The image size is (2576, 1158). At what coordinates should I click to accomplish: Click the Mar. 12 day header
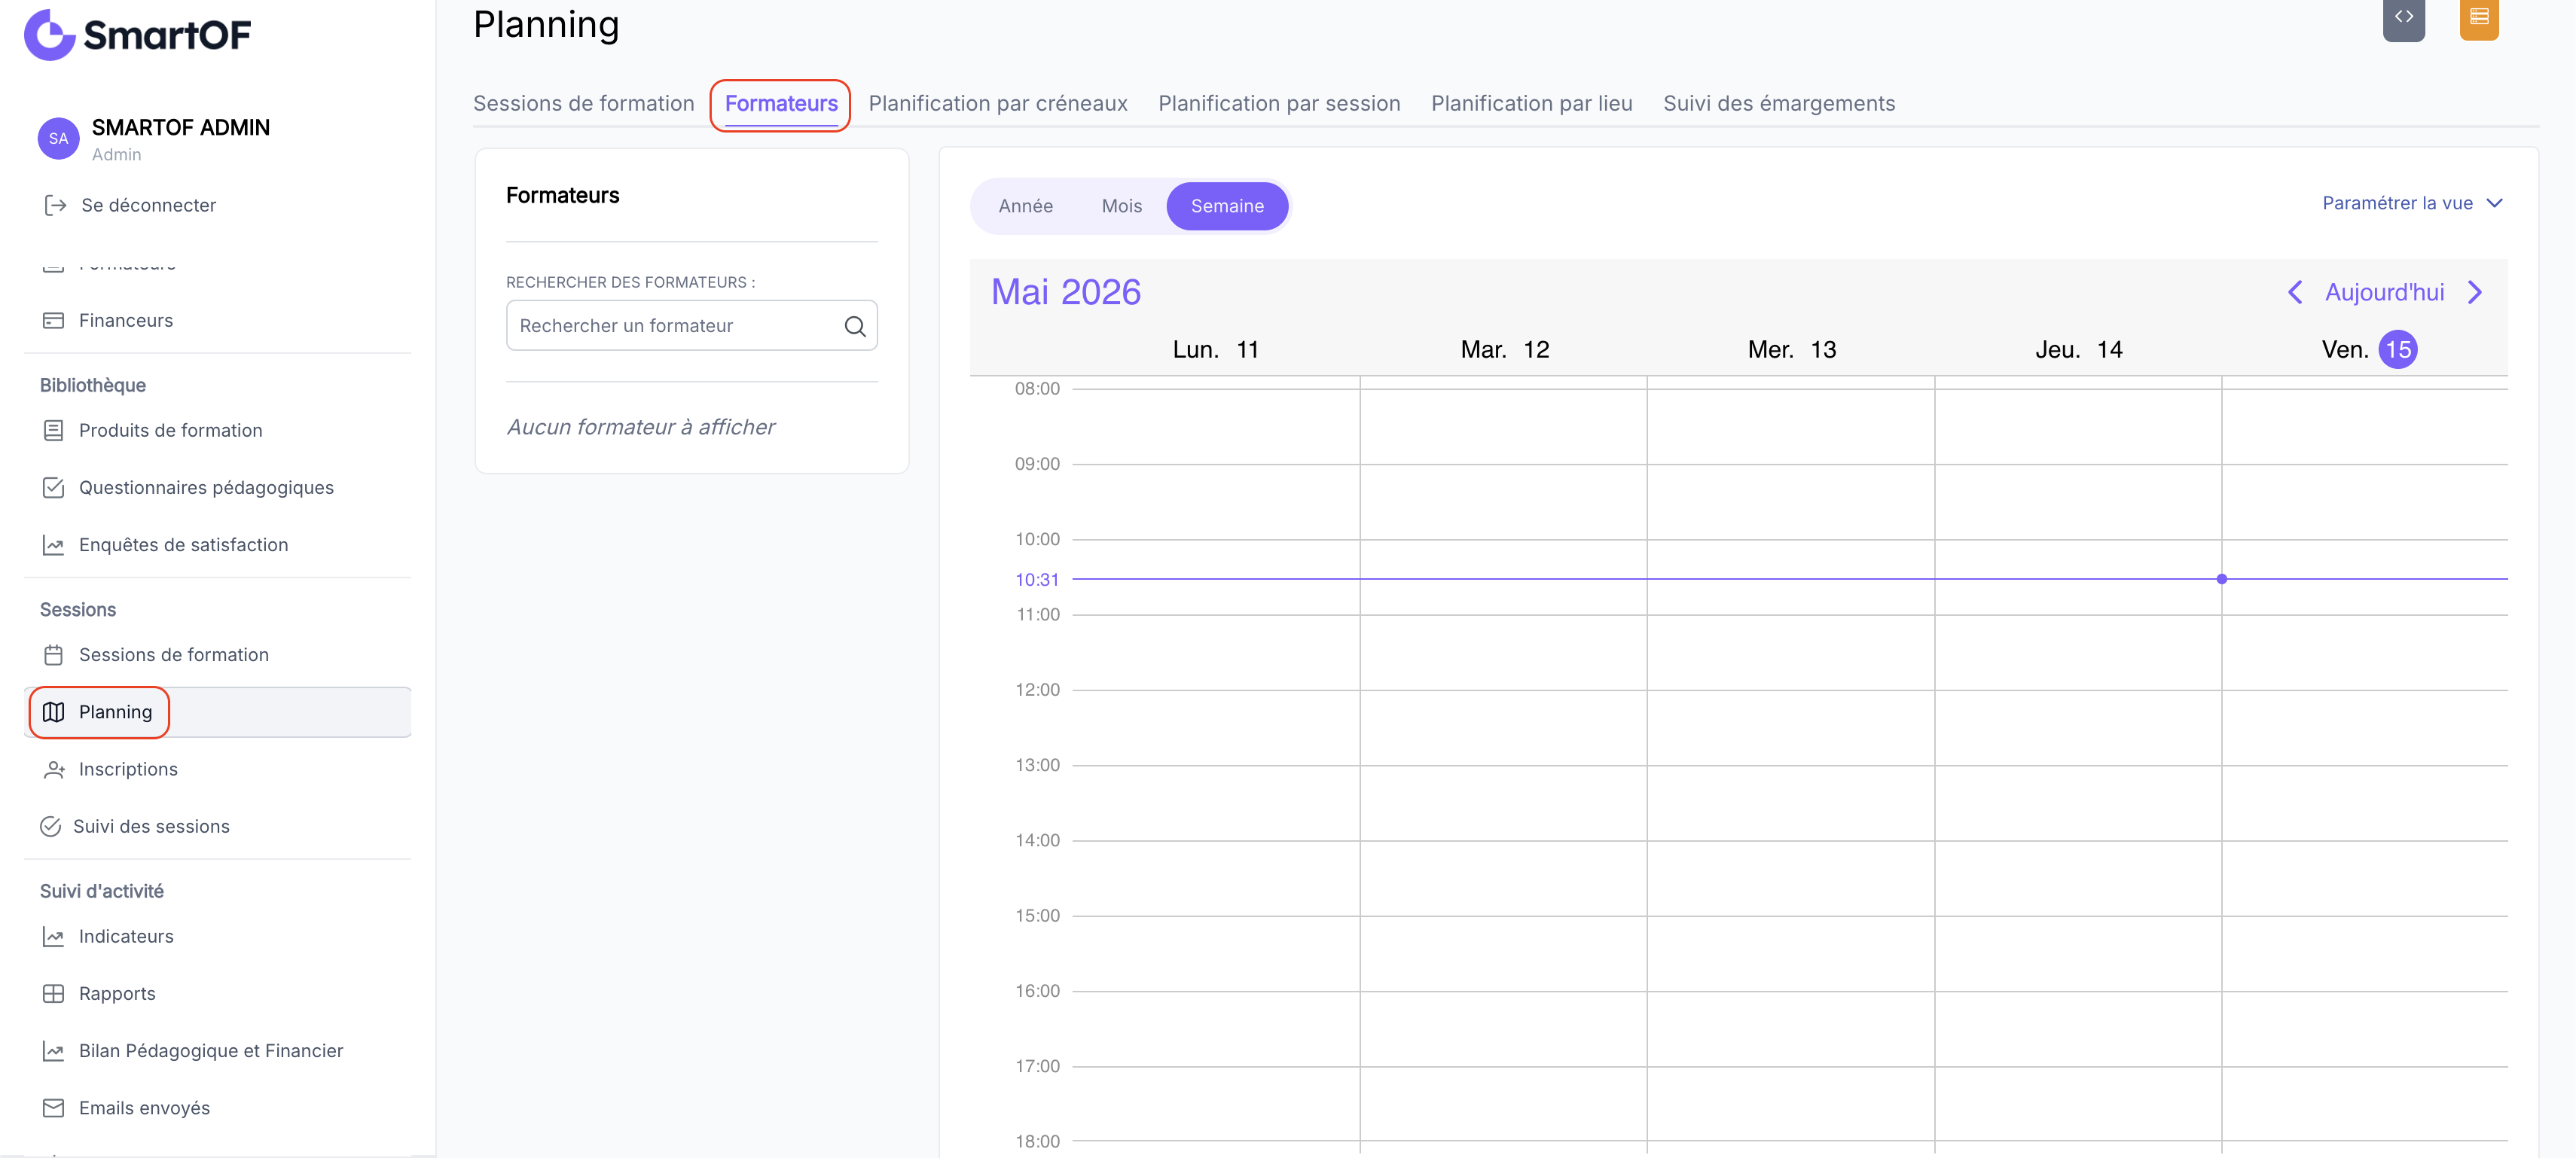1504,349
